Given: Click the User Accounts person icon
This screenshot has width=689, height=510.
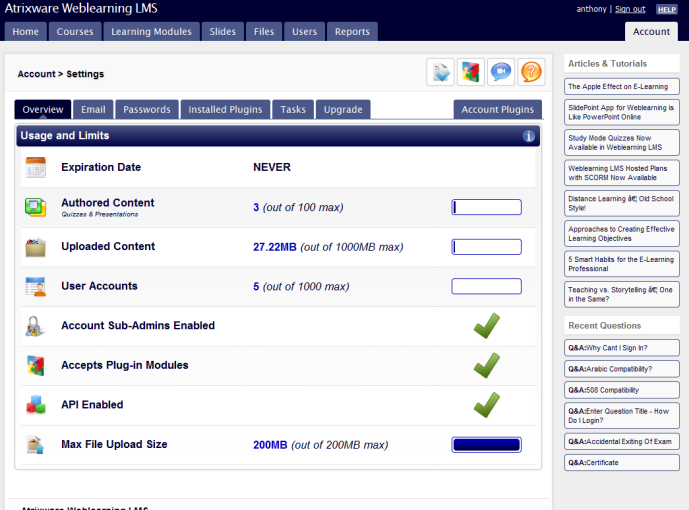Looking at the screenshot, I should tap(36, 286).
